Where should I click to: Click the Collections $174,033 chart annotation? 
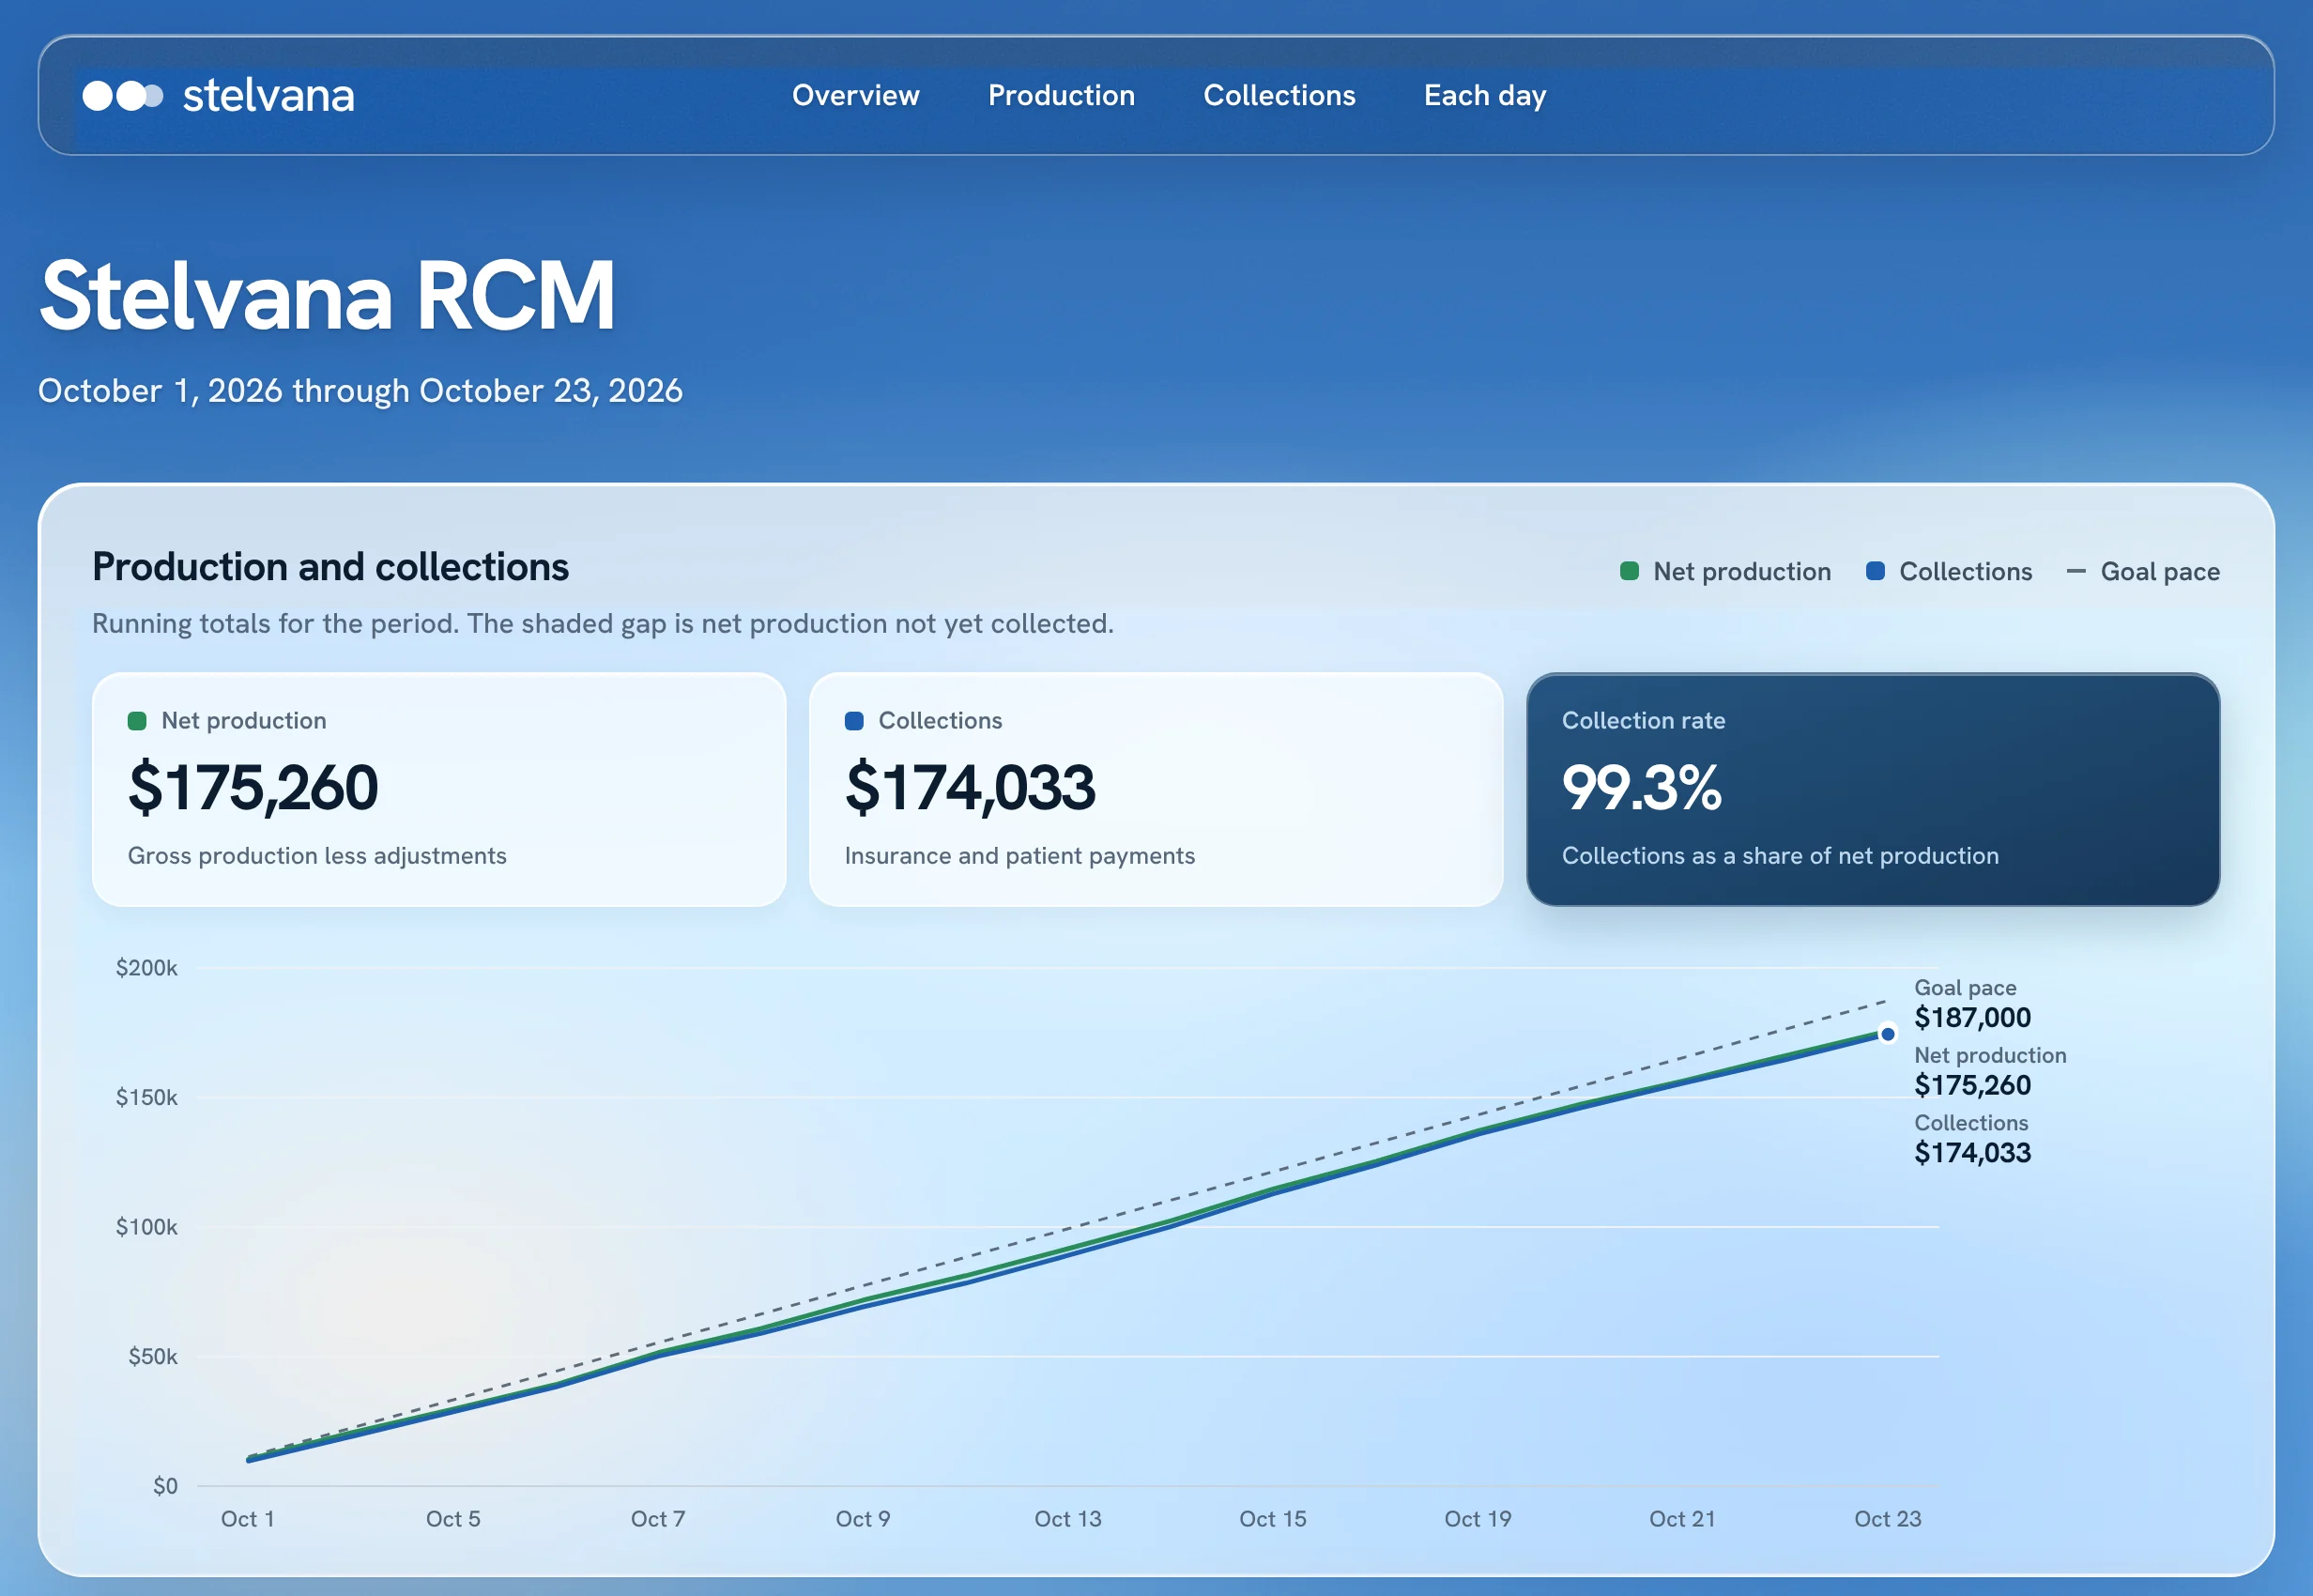[1972, 1139]
